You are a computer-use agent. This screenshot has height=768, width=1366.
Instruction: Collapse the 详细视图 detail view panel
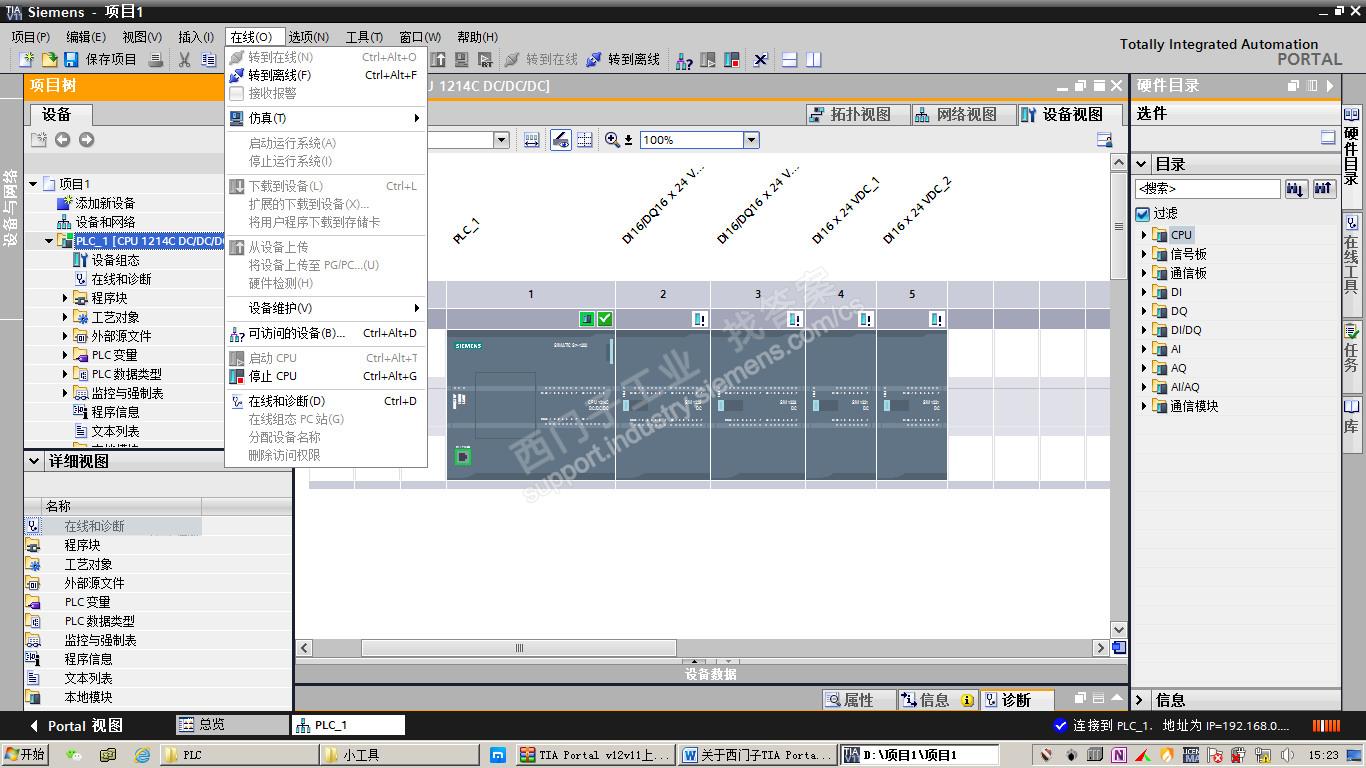pos(35,462)
